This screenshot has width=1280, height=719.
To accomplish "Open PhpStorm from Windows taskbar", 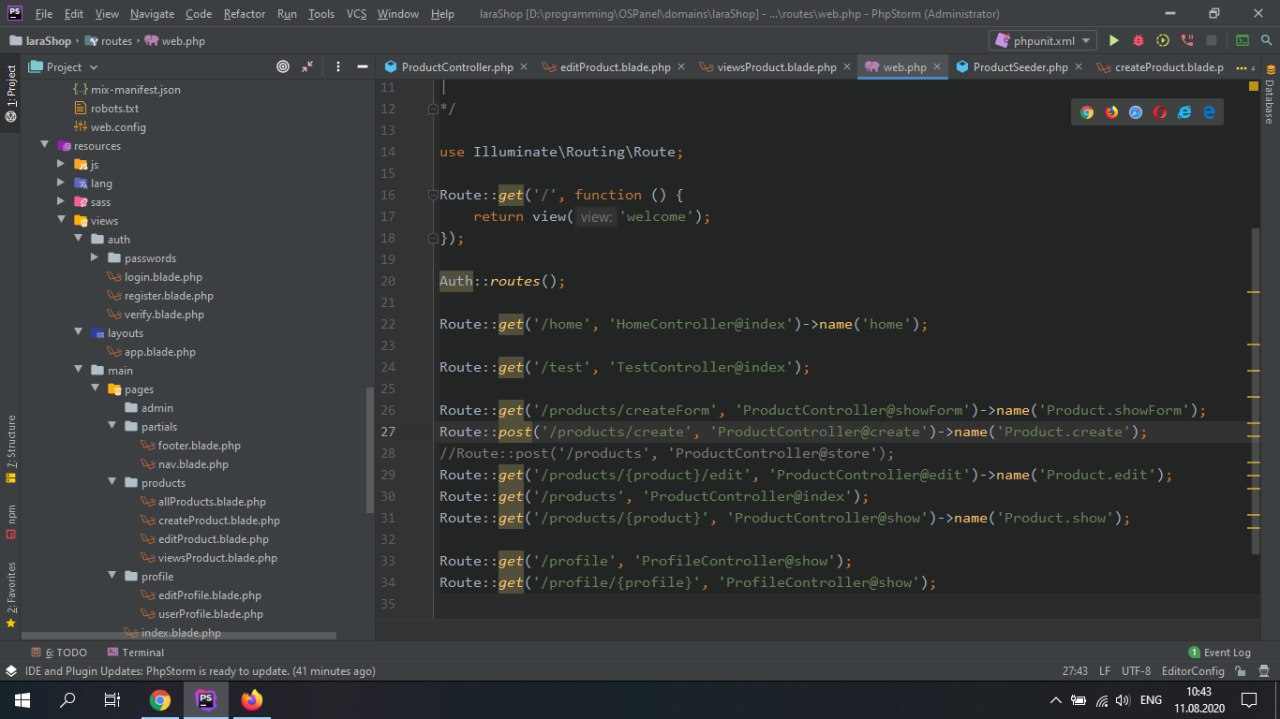I will click(206, 700).
